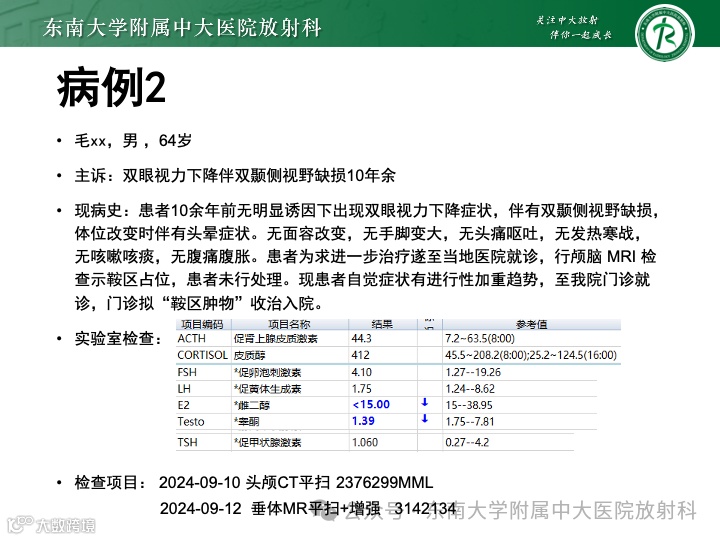Click the reference range 0.27--4.2
This screenshot has width=720, height=540.
coord(467,442)
